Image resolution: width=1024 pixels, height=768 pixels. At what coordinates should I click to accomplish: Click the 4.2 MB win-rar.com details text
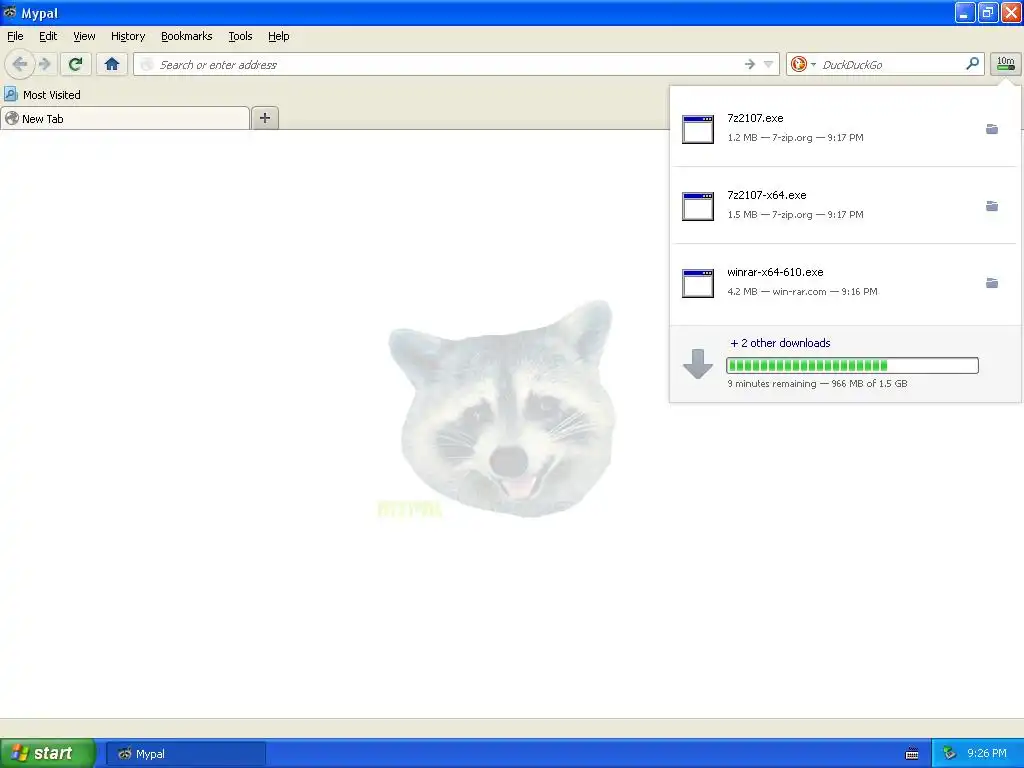802,292
